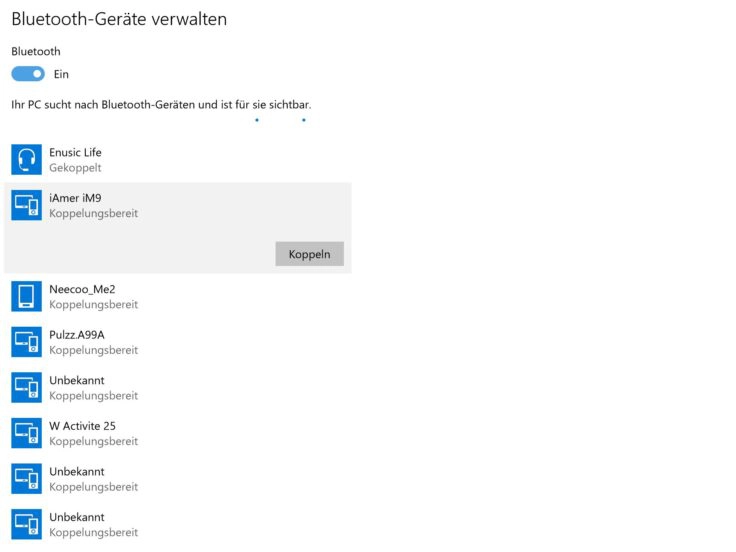Click the Enusic Life headset icon
Viewport: 736px width, 552px height.
(26, 160)
